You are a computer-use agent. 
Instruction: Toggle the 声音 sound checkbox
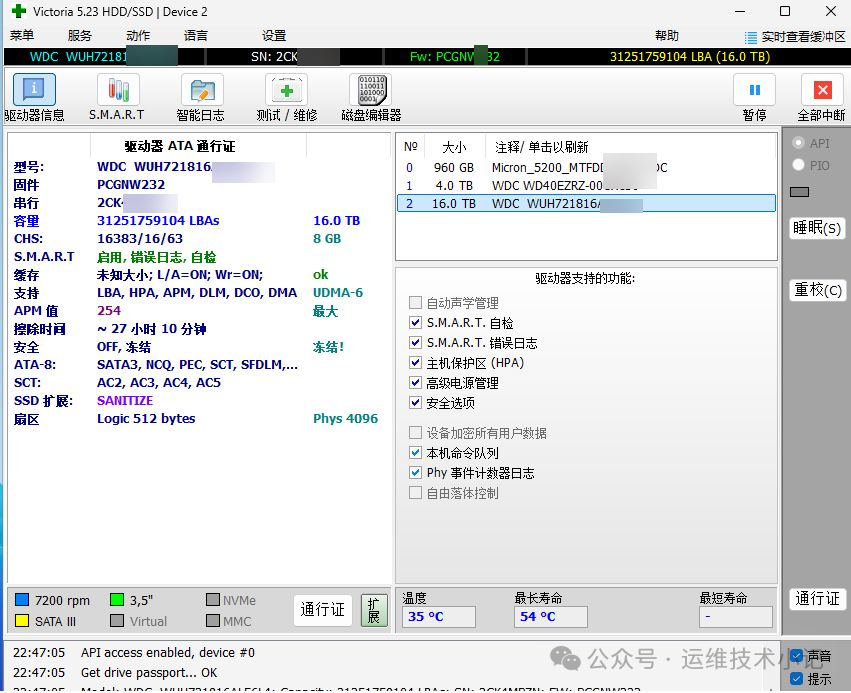(x=797, y=656)
